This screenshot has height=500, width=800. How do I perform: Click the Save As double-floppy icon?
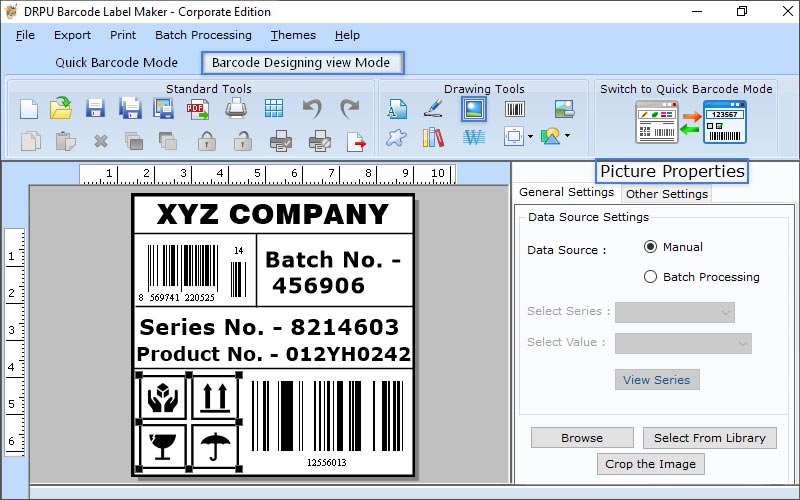[130, 109]
